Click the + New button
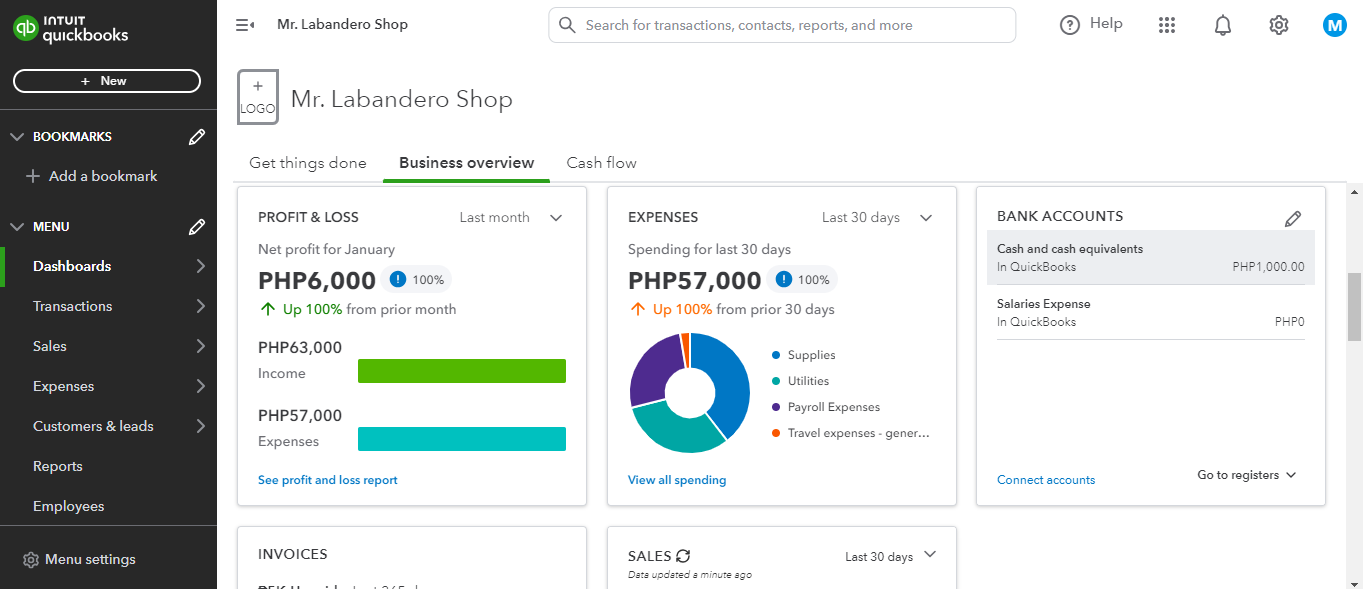1363x589 pixels. [107, 81]
